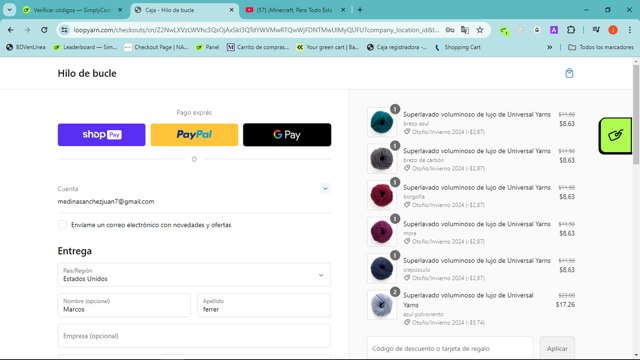Click the password key icon in address bar
640x360 pixels.
pos(450,30)
